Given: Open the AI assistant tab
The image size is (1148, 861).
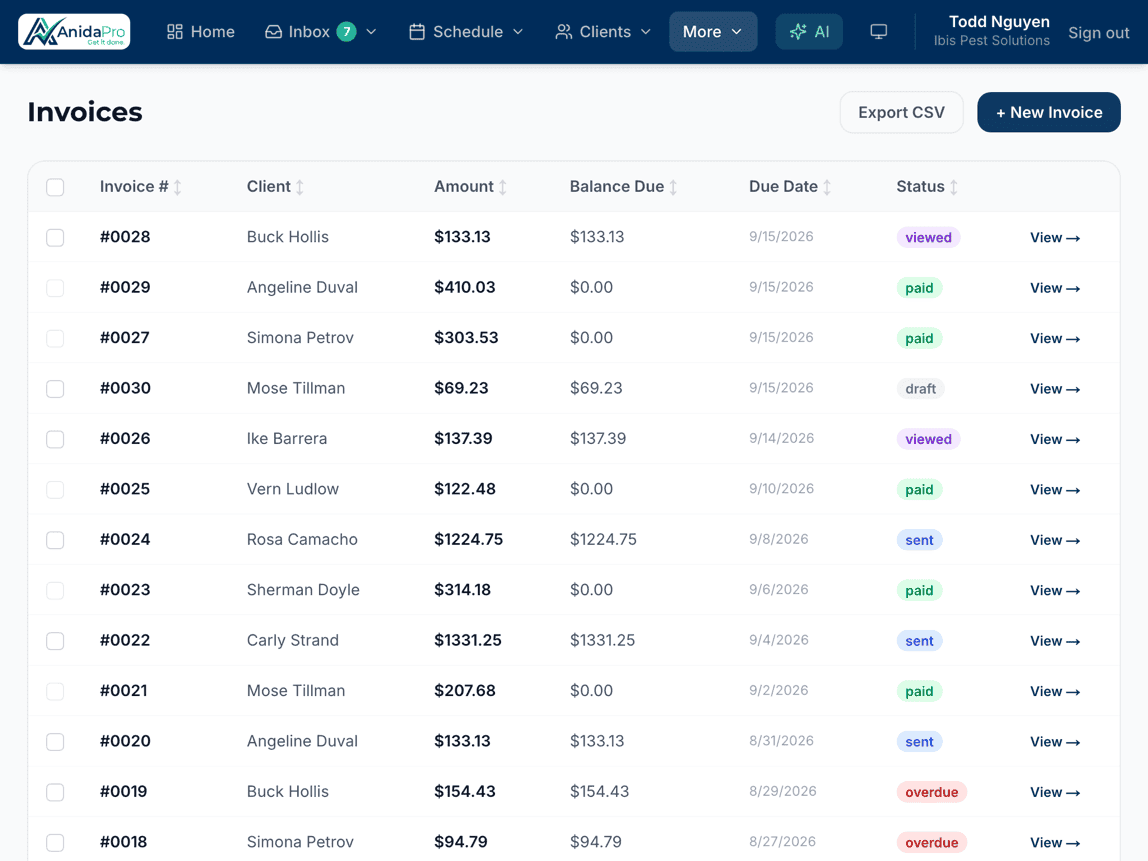Looking at the screenshot, I should tap(809, 31).
